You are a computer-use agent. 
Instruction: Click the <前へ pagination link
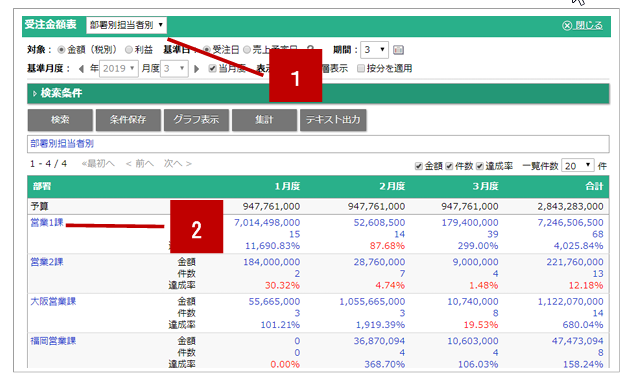(x=140, y=164)
